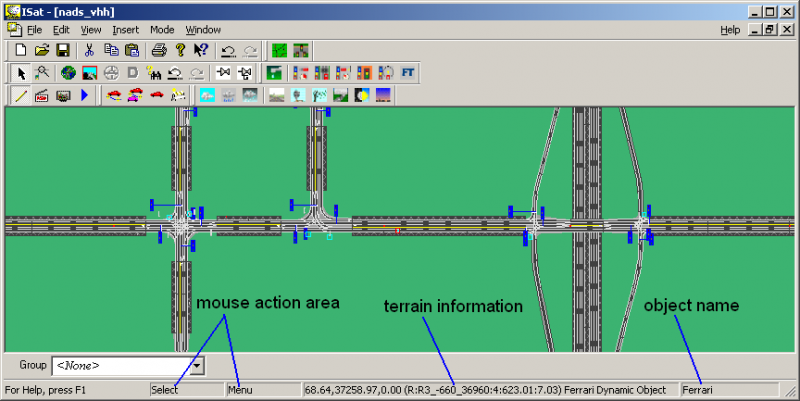Viewport: 800px width, 401px height.
Task: Save using the floppy disk icon
Action: click(x=63, y=50)
